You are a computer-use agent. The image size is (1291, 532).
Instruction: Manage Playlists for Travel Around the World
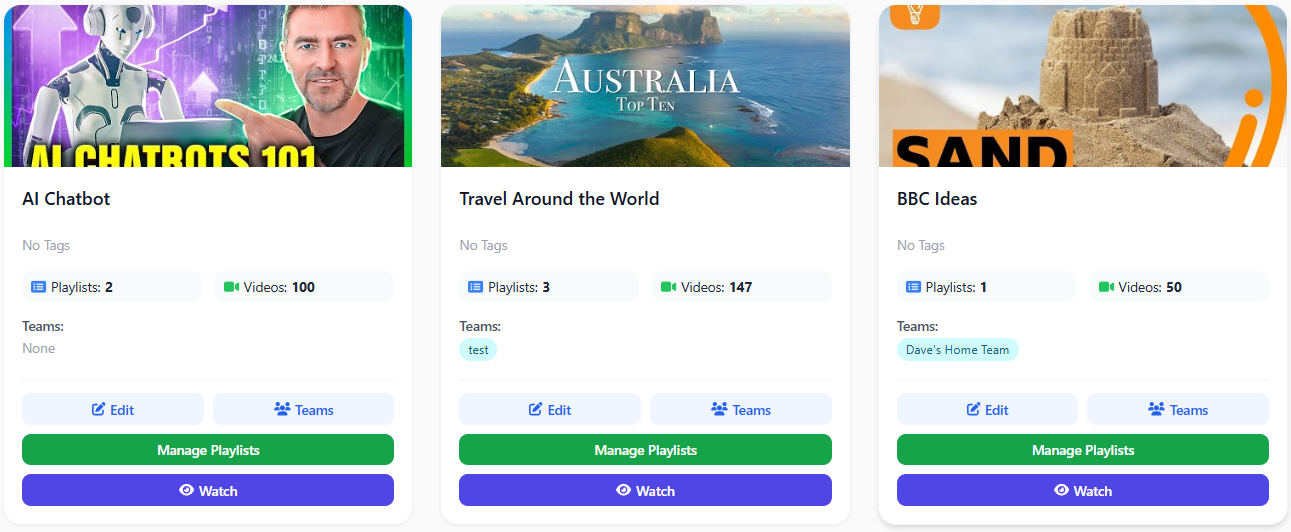645,450
